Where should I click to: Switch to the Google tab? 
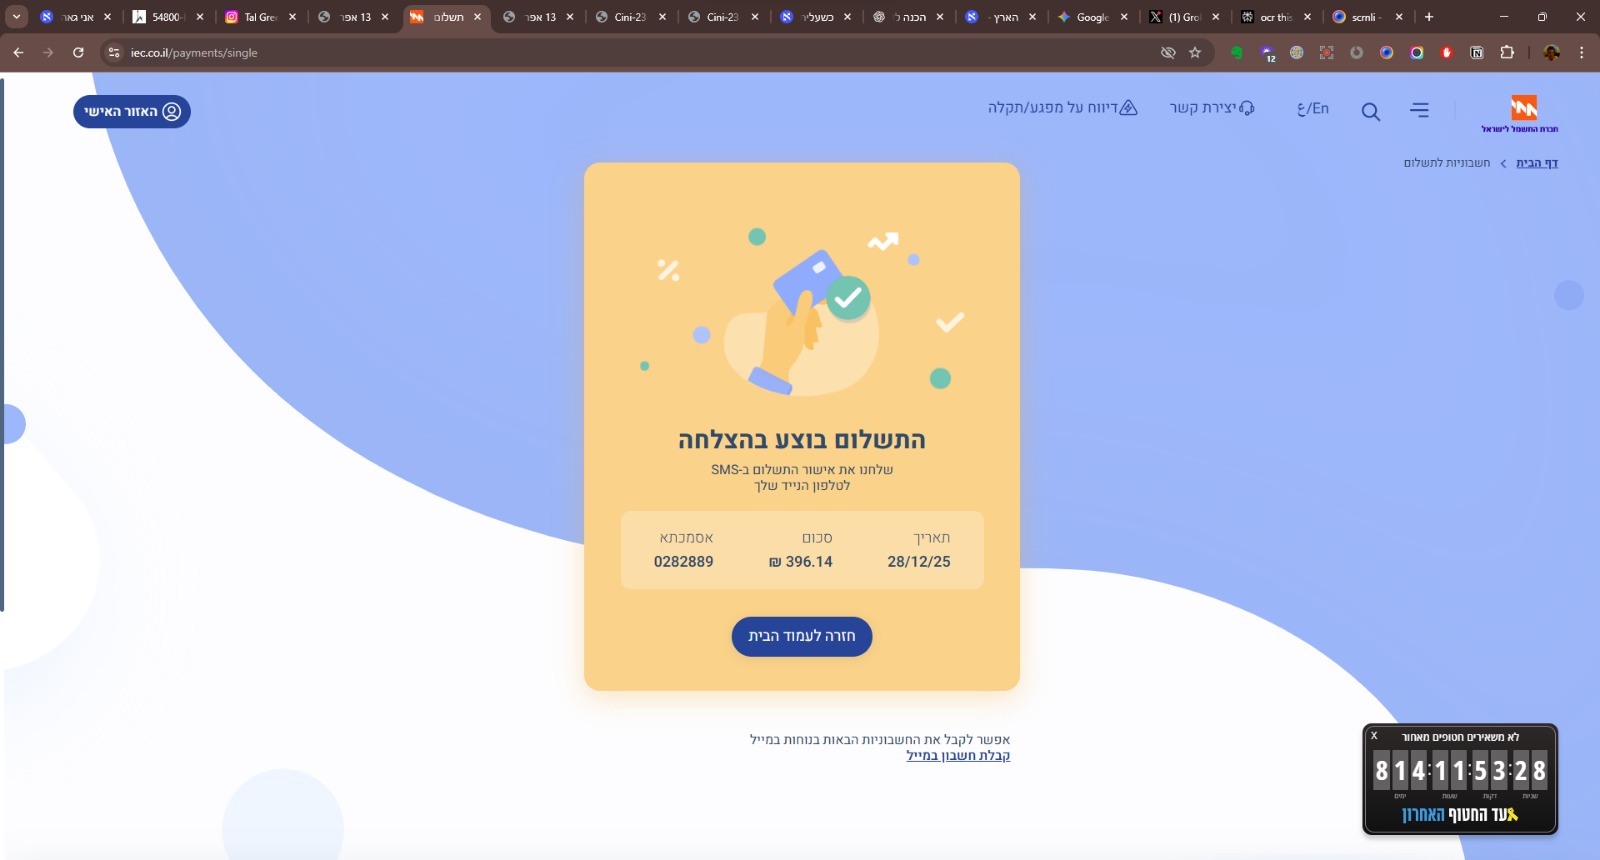click(x=1093, y=17)
